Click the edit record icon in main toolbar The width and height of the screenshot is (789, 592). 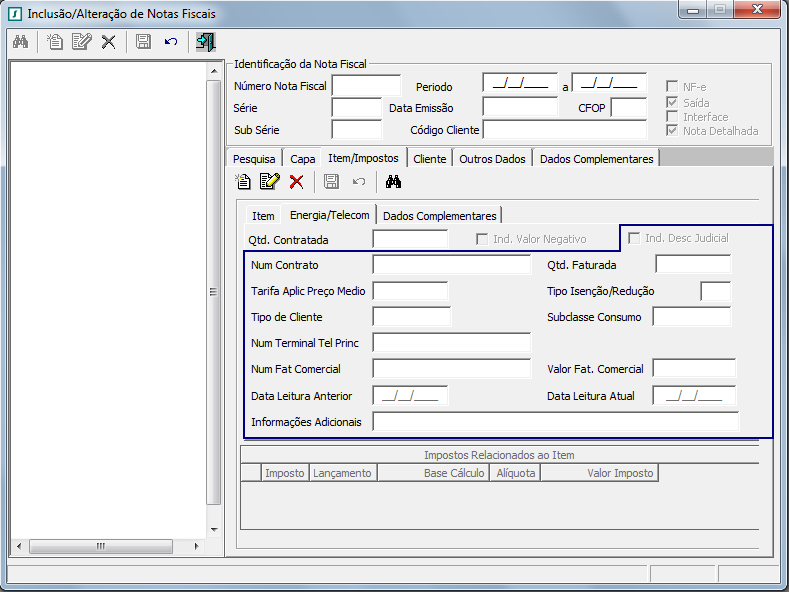point(81,41)
